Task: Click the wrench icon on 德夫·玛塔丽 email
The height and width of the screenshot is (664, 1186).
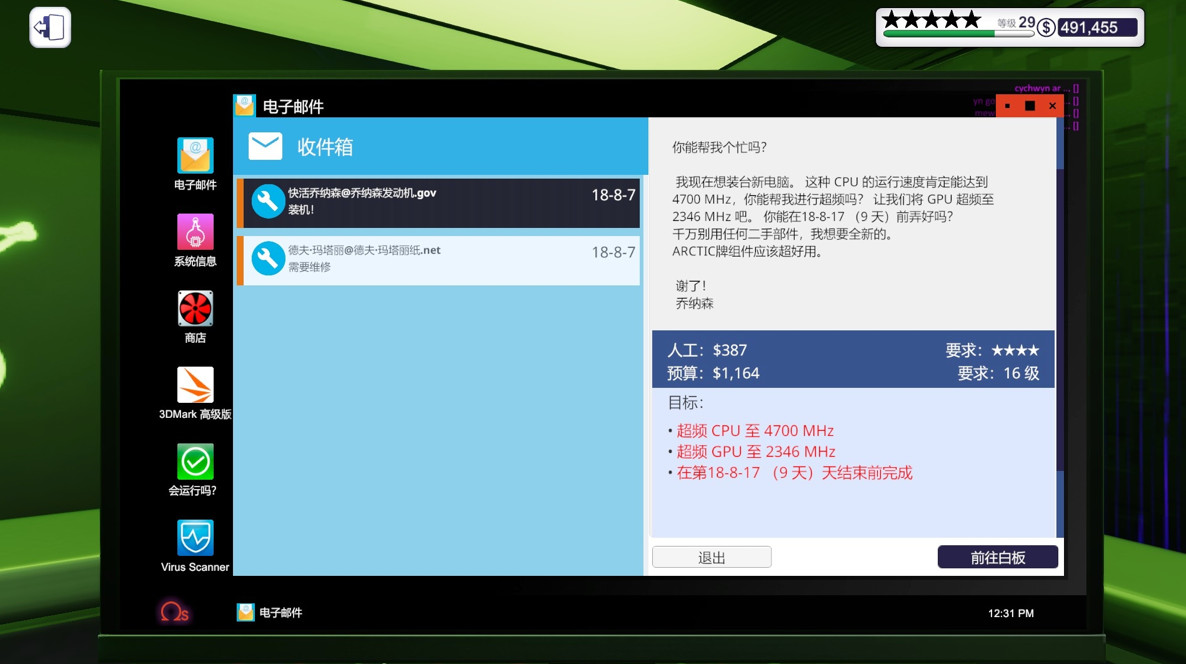Action: (267, 259)
